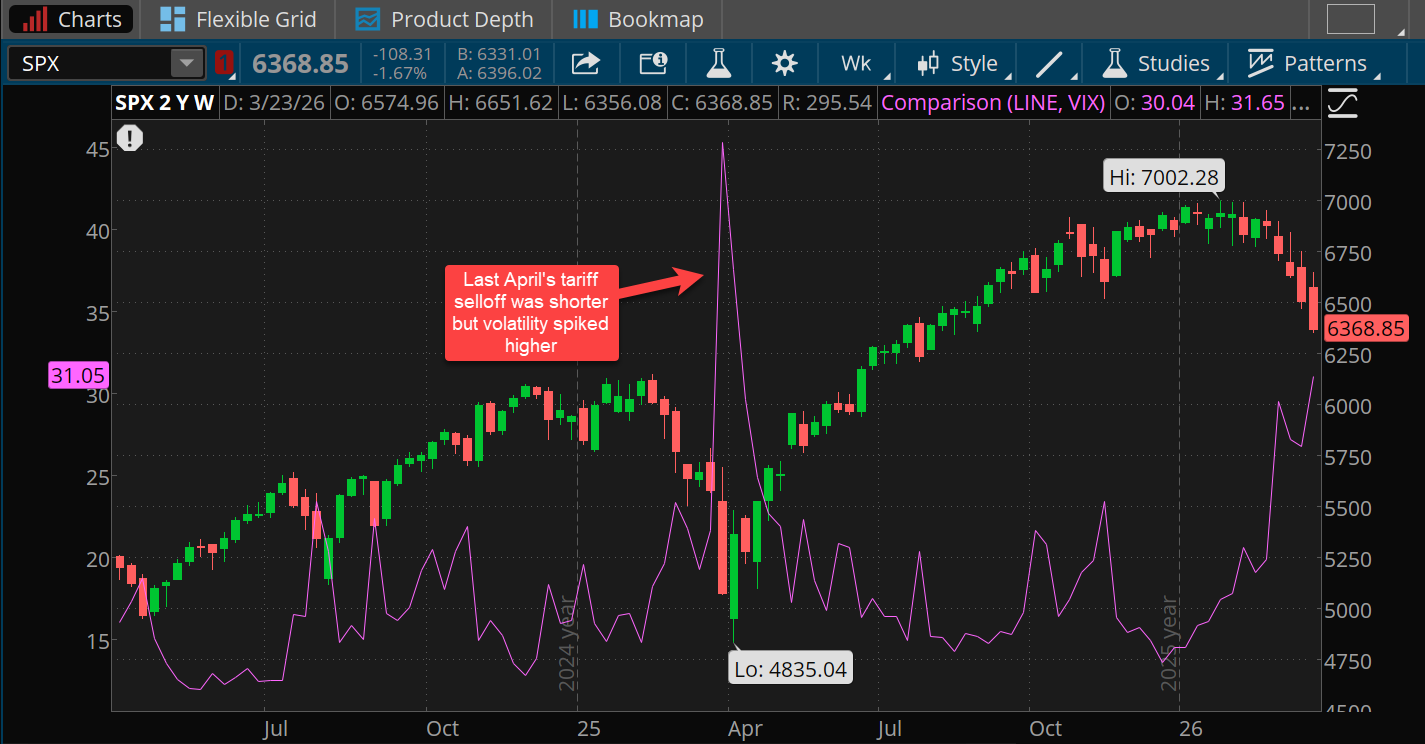This screenshot has width=1425, height=744.
Task: Toggle the warning icon on the chart area
Action: (x=129, y=138)
